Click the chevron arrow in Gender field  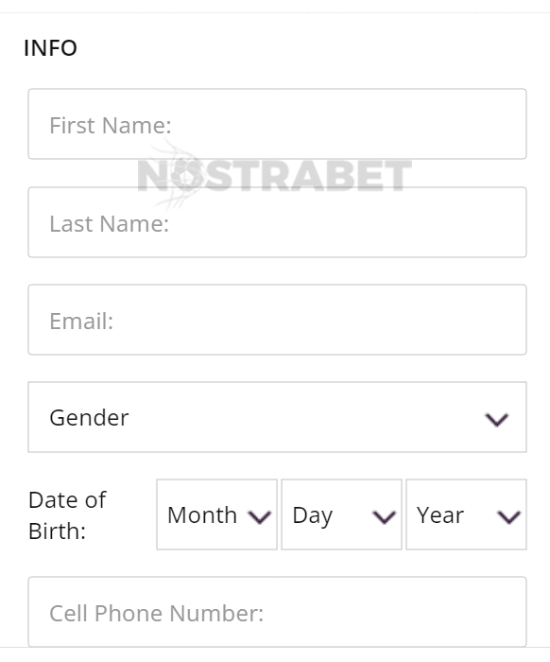[496, 420]
